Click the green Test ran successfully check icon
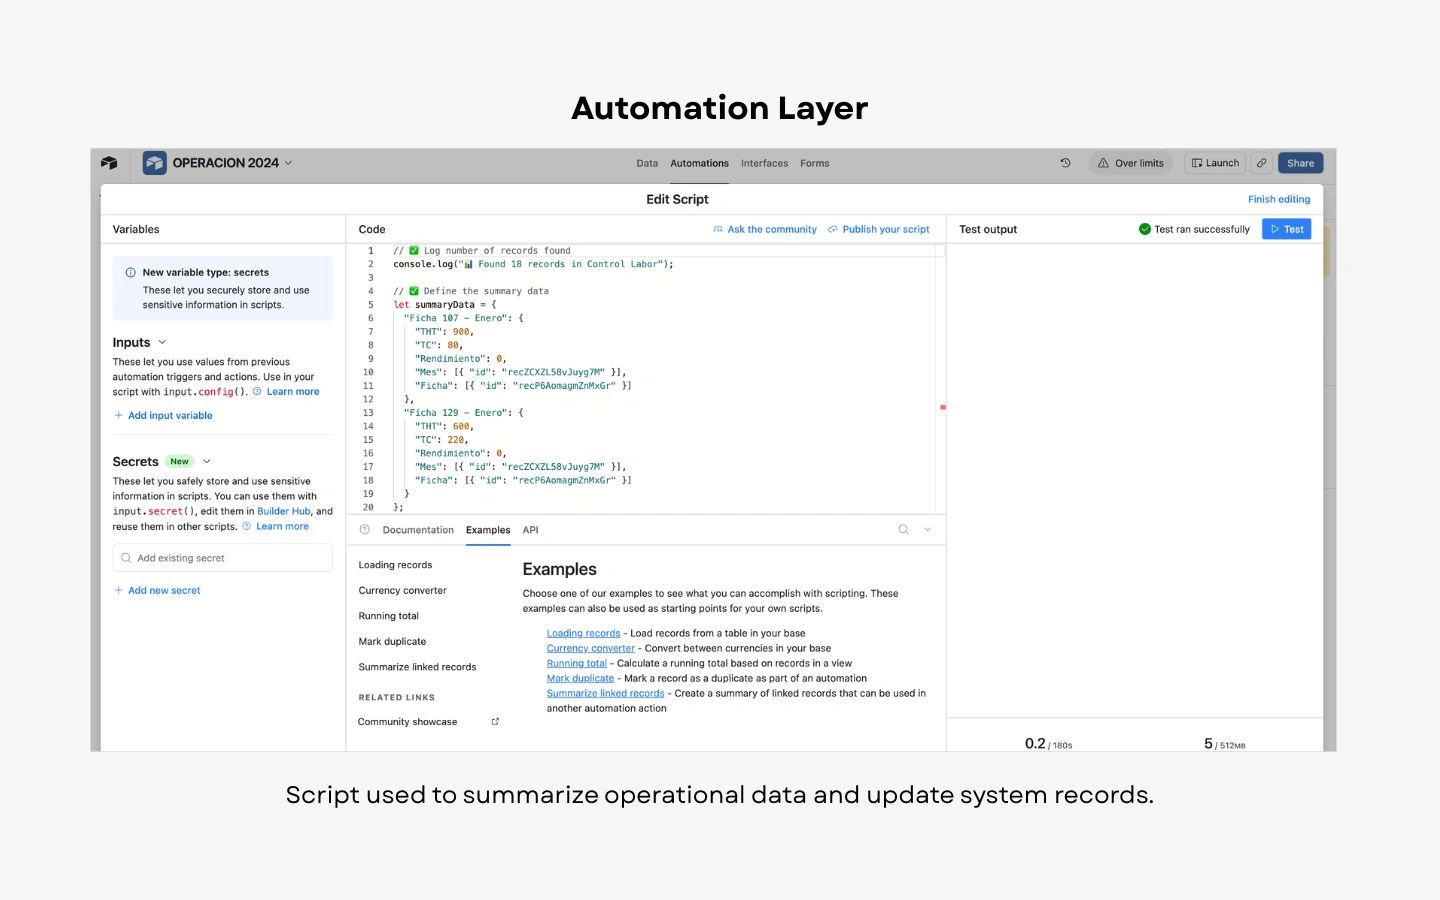Image resolution: width=1440 pixels, height=900 pixels. (x=1145, y=229)
